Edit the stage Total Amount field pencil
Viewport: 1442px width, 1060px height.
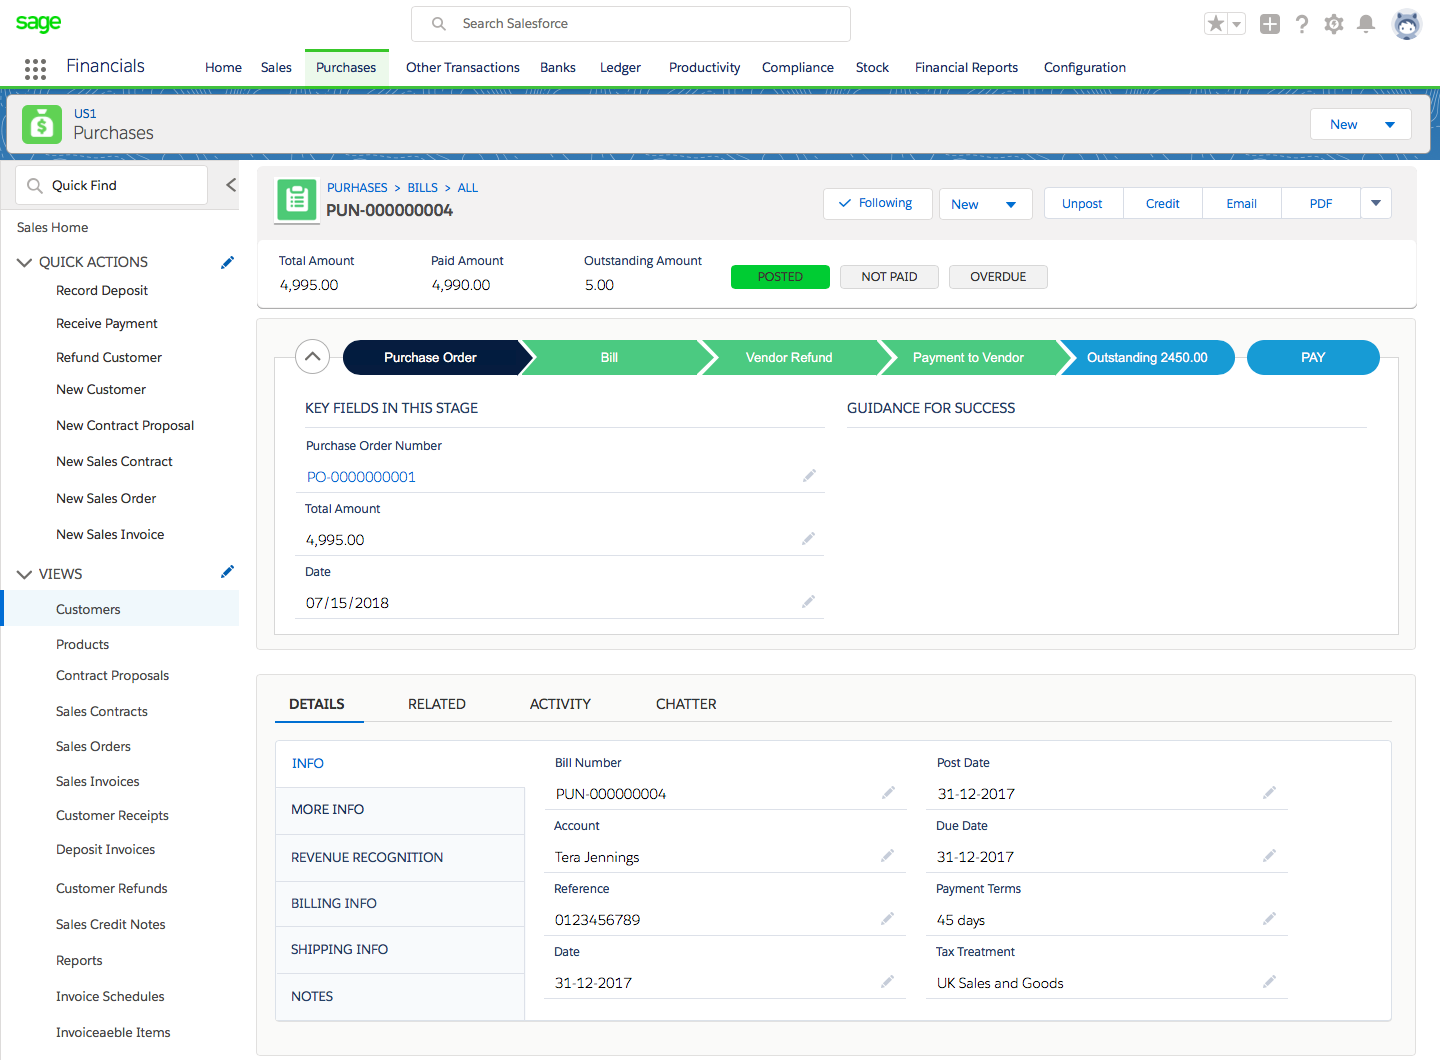(808, 539)
